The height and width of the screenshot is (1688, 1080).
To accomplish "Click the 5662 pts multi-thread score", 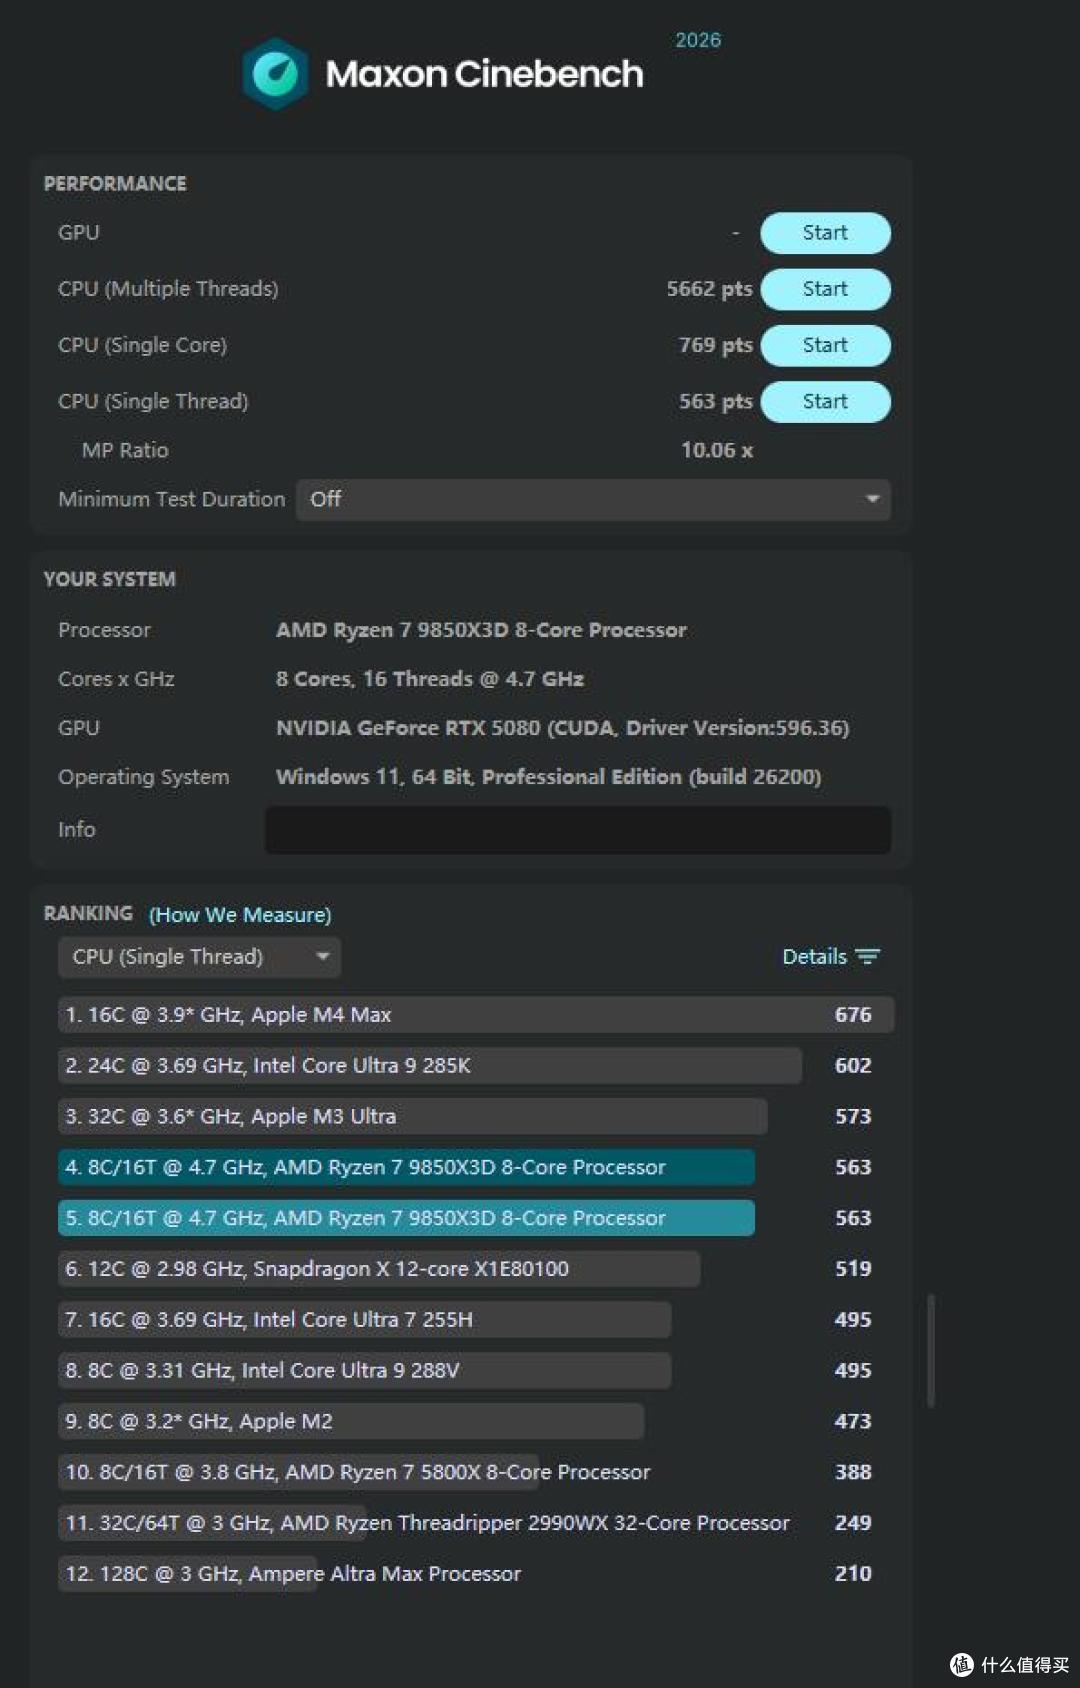I will (x=709, y=289).
